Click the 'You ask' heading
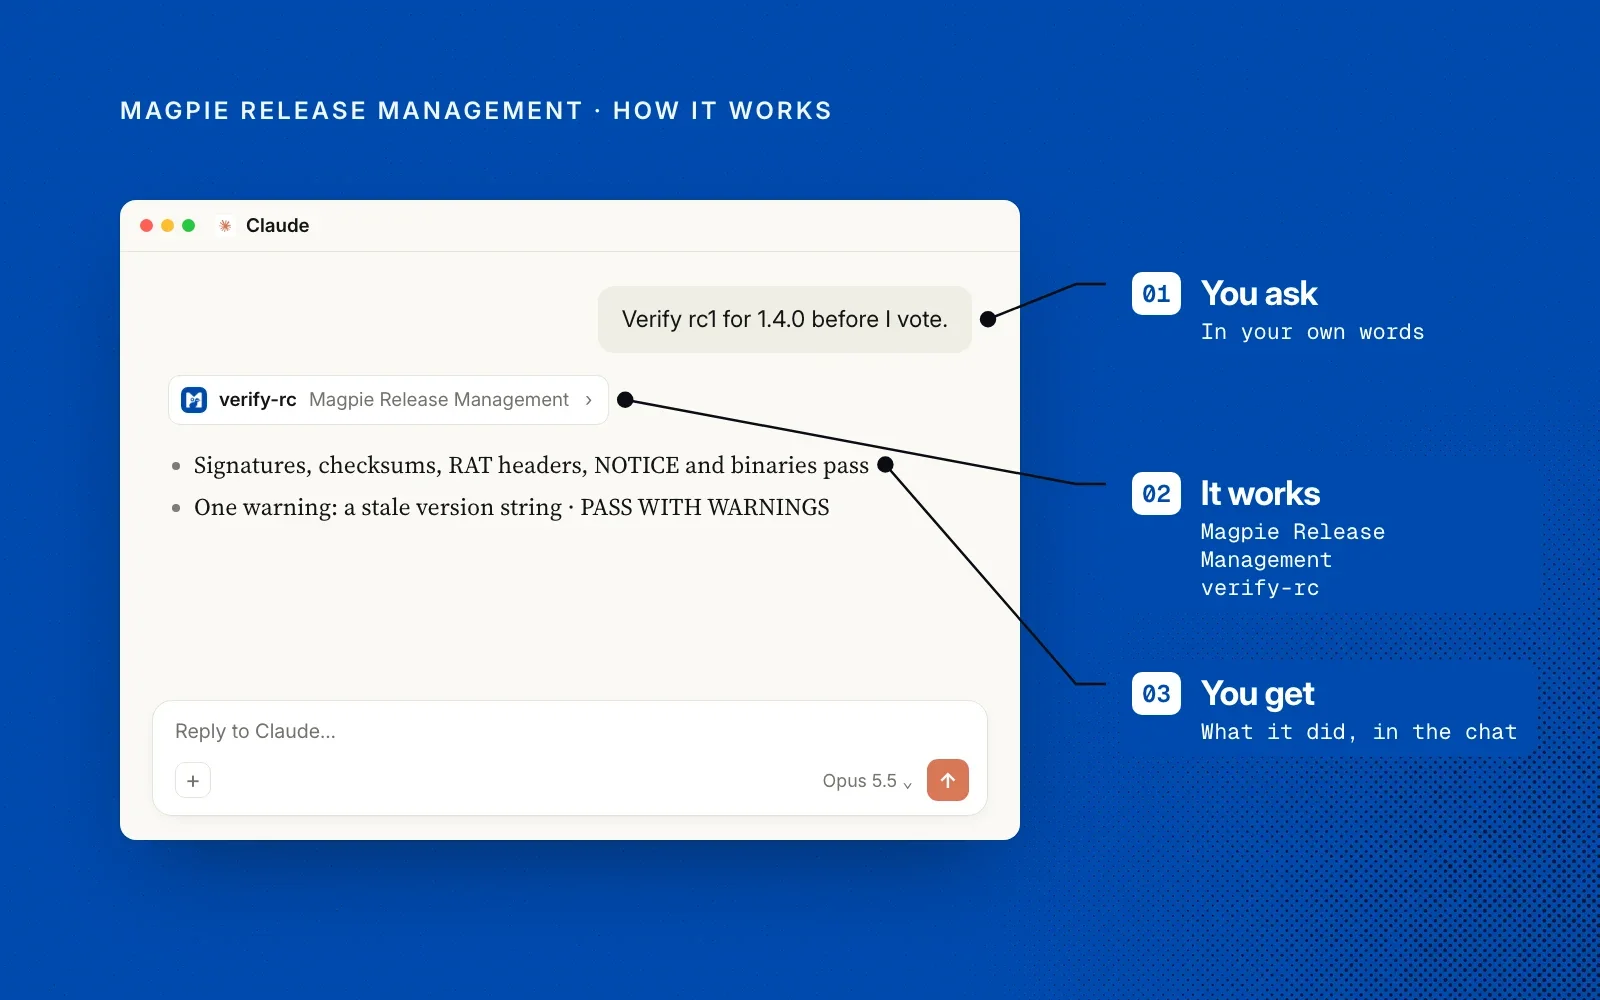The image size is (1600, 1000). pyautogui.click(x=1259, y=294)
